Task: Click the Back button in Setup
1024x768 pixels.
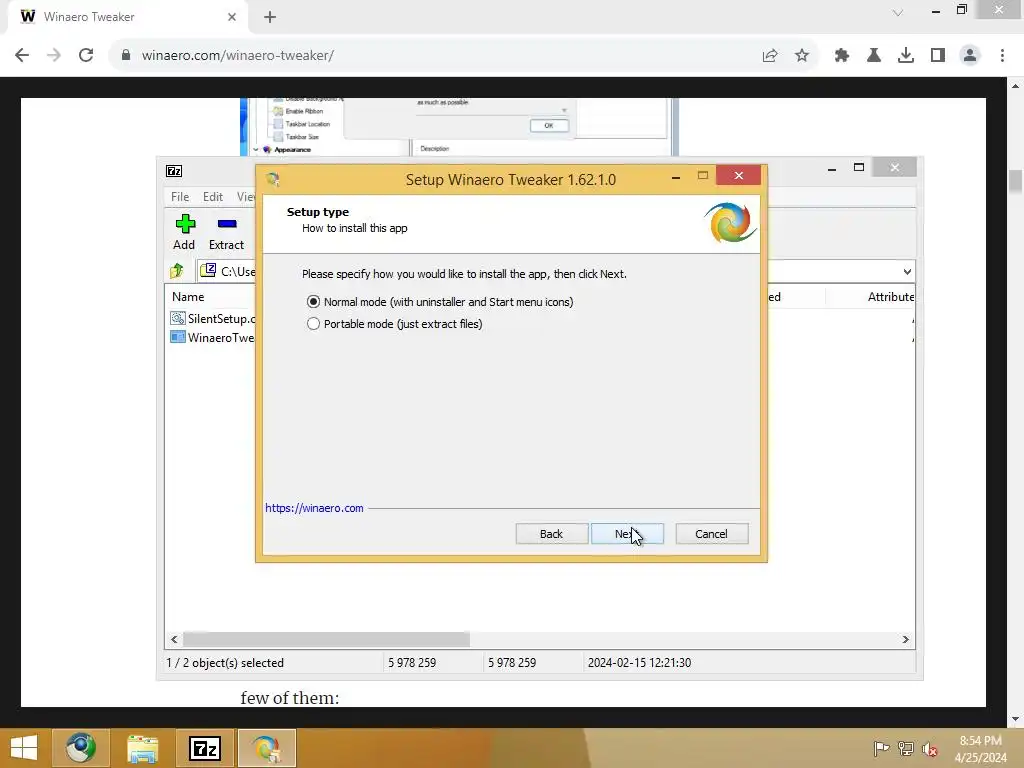Action: click(551, 534)
